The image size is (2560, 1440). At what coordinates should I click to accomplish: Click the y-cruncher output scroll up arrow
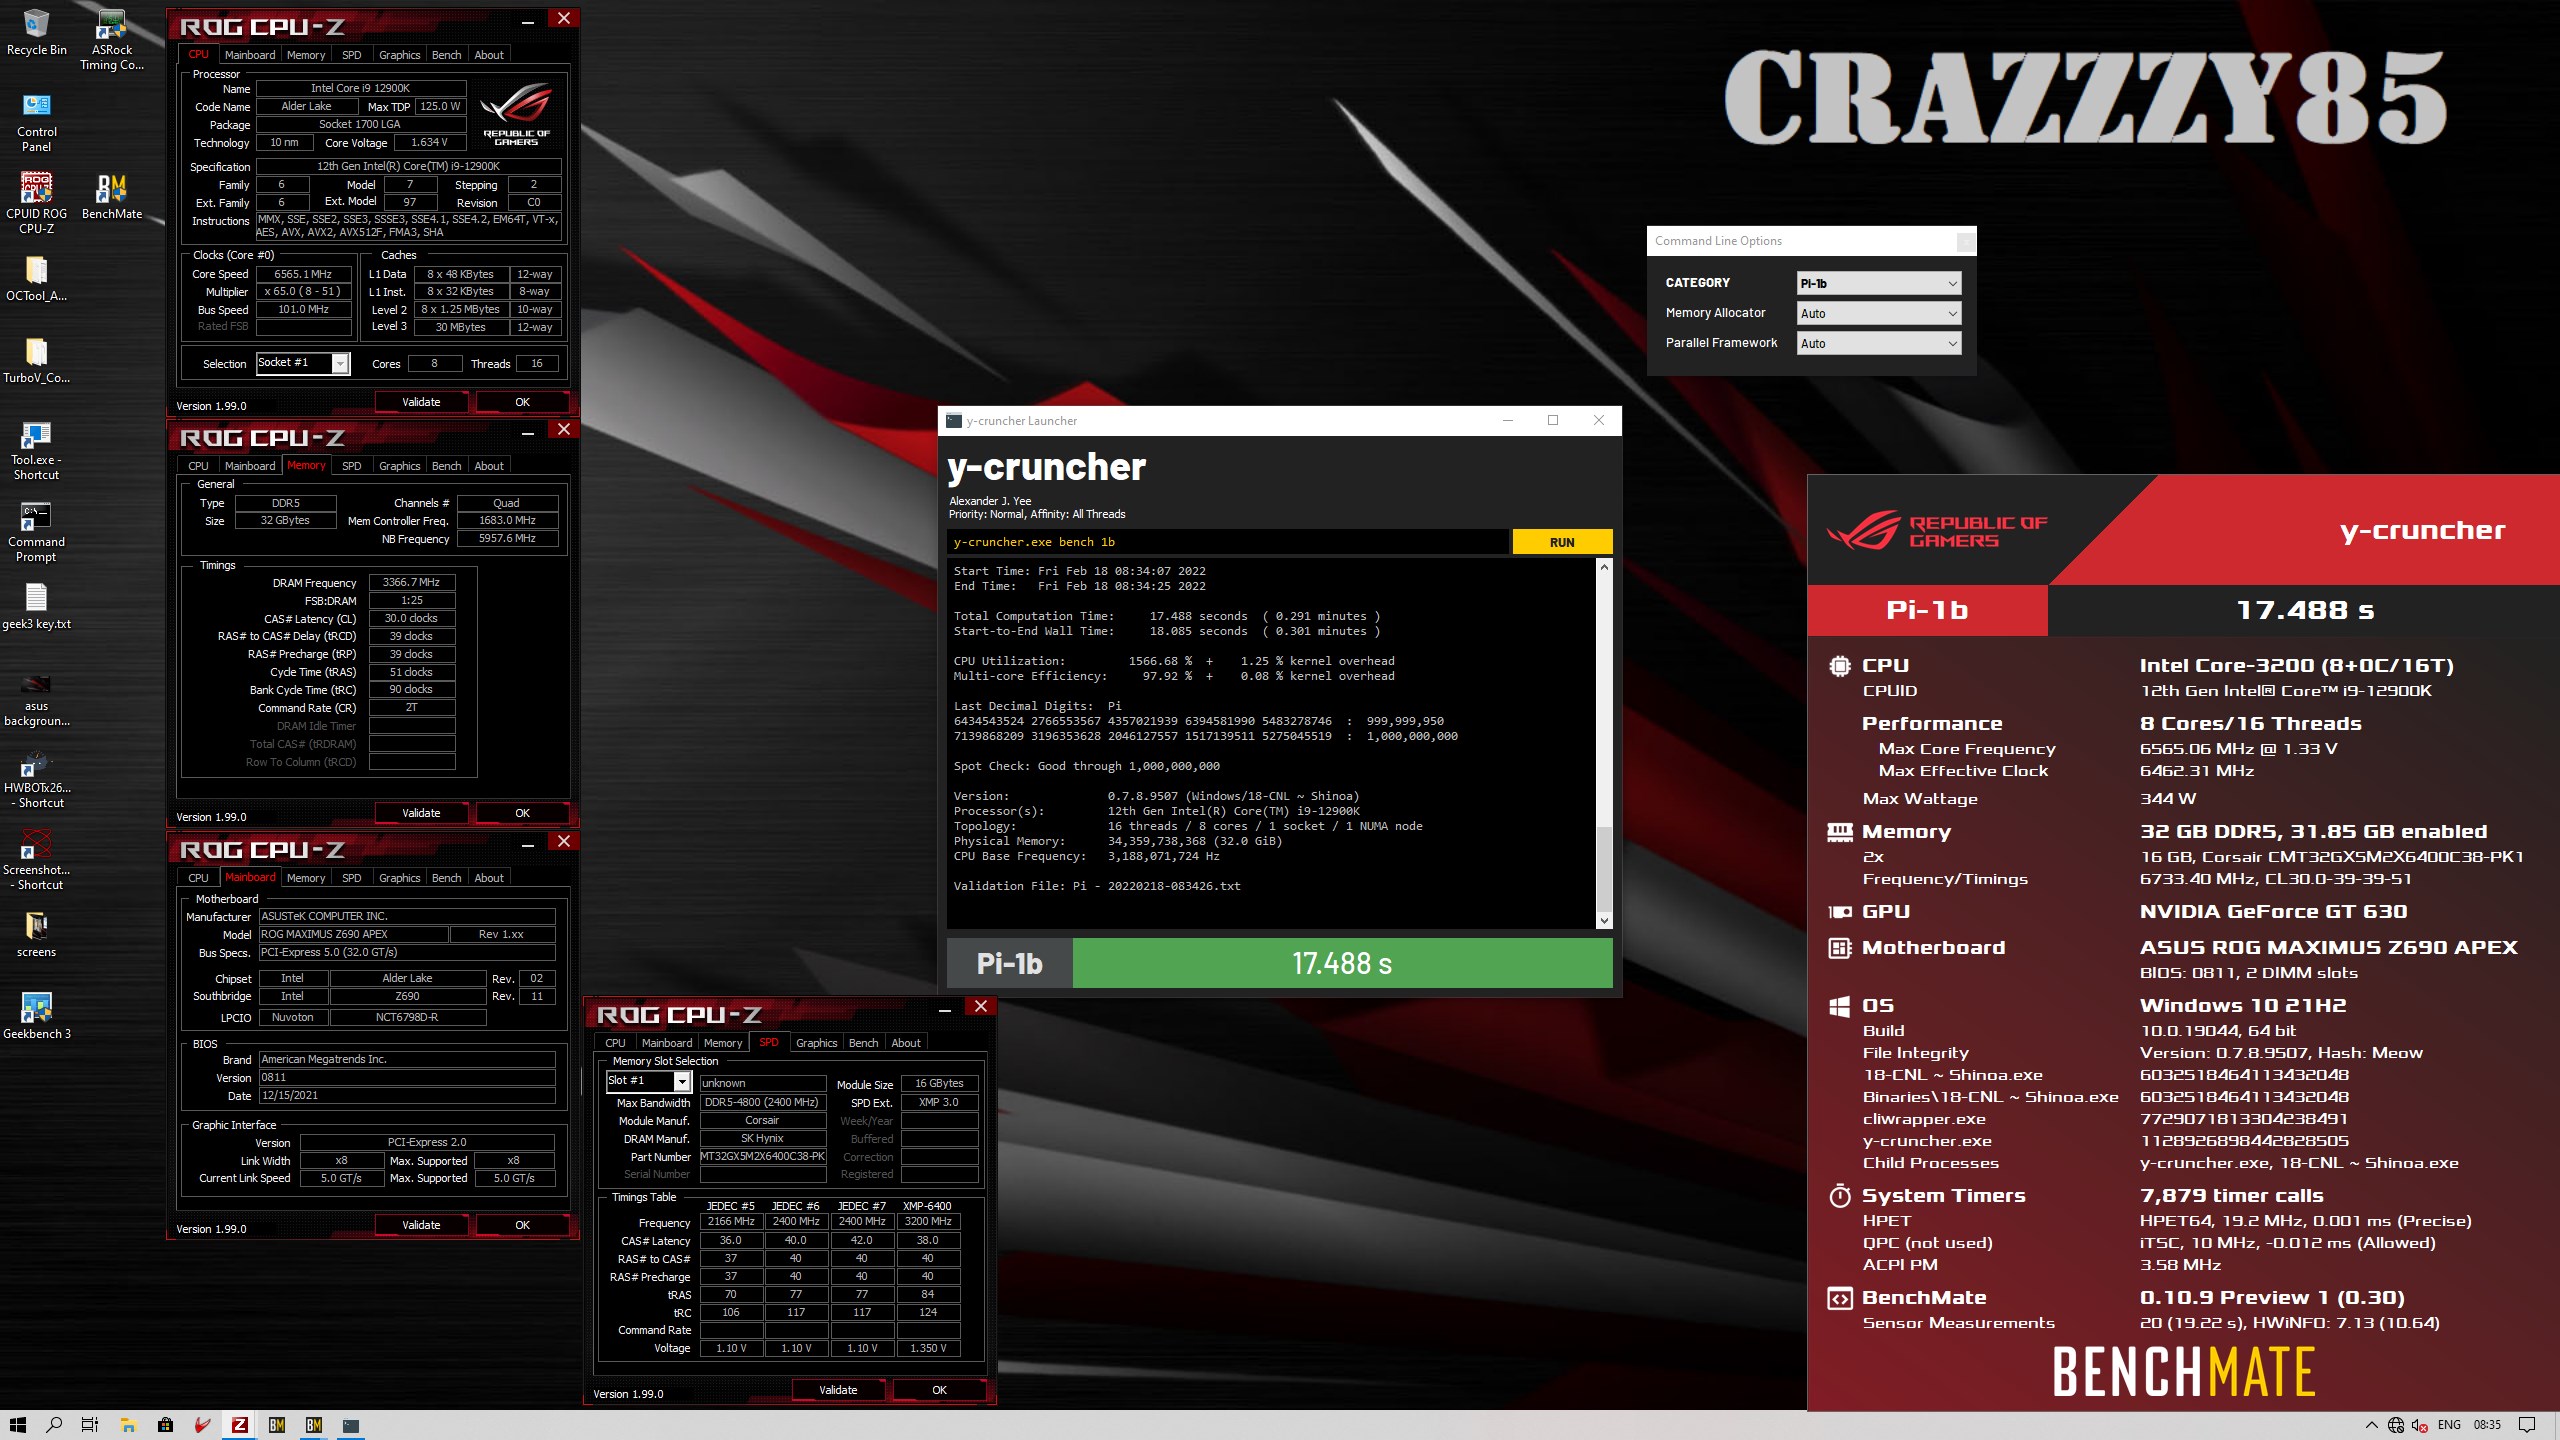pyautogui.click(x=1604, y=567)
